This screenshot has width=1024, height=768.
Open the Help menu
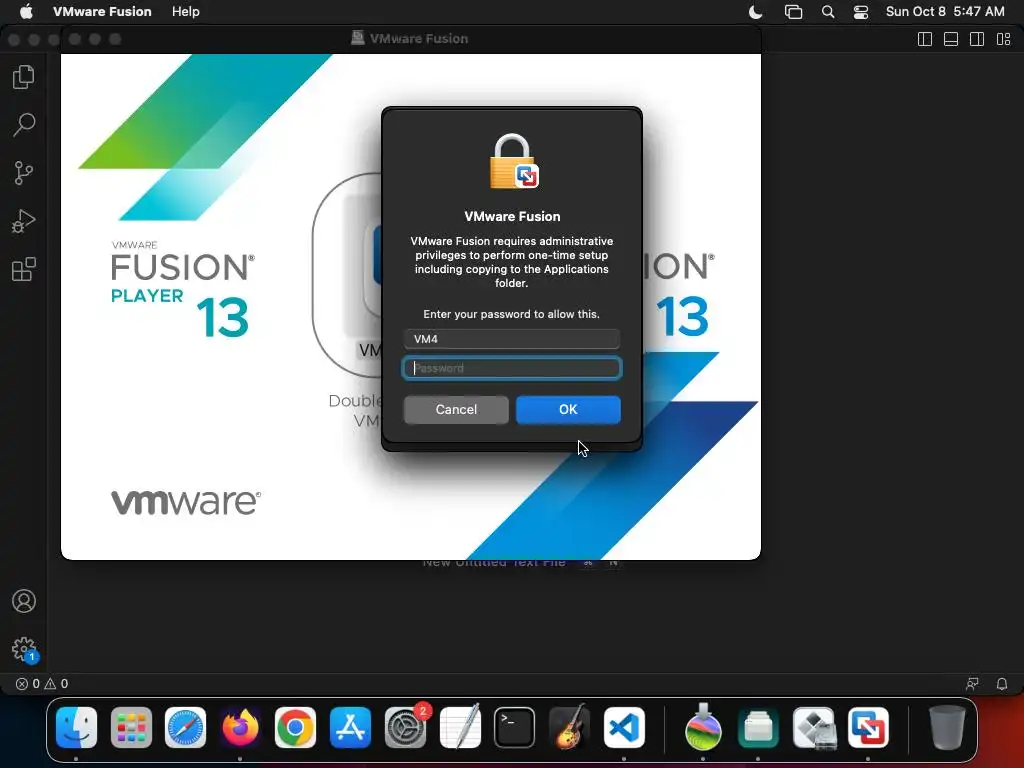pyautogui.click(x=185, y=11)
